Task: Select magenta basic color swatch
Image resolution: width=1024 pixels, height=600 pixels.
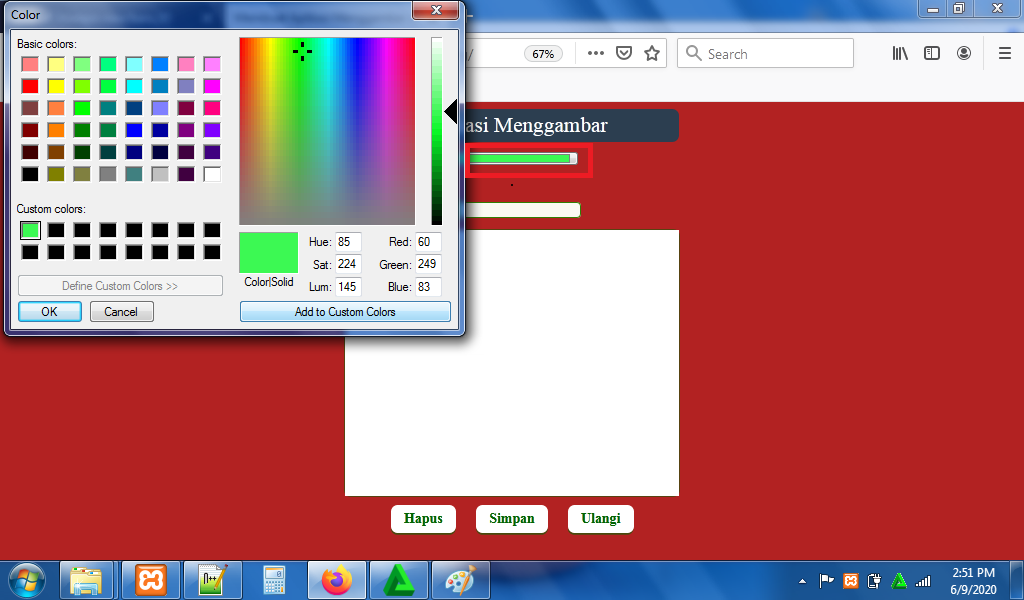Action: coord(212,86)
